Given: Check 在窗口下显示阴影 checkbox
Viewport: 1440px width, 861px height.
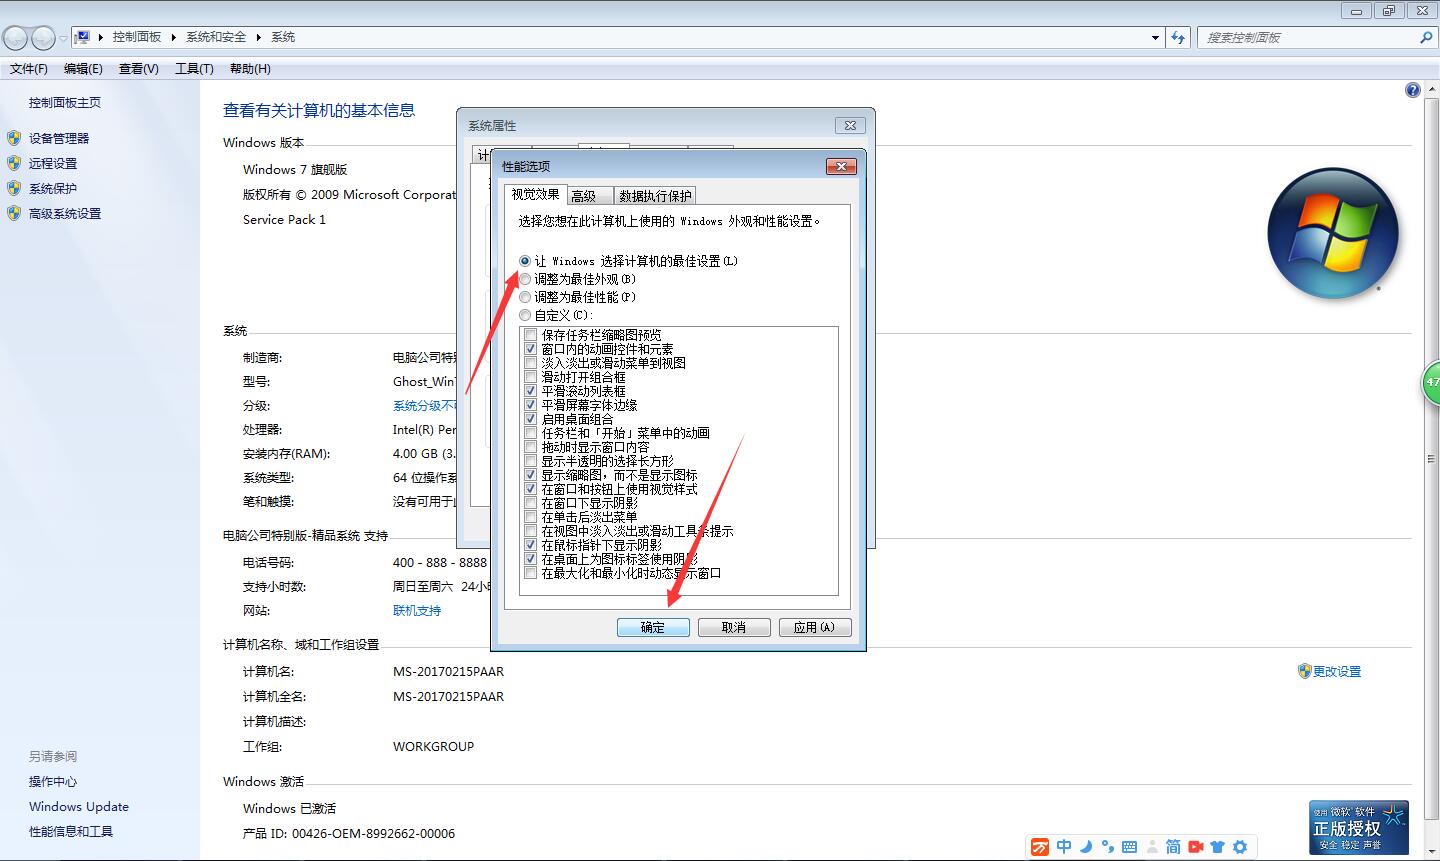Looking at the screenshot, I should pos(531,503).
